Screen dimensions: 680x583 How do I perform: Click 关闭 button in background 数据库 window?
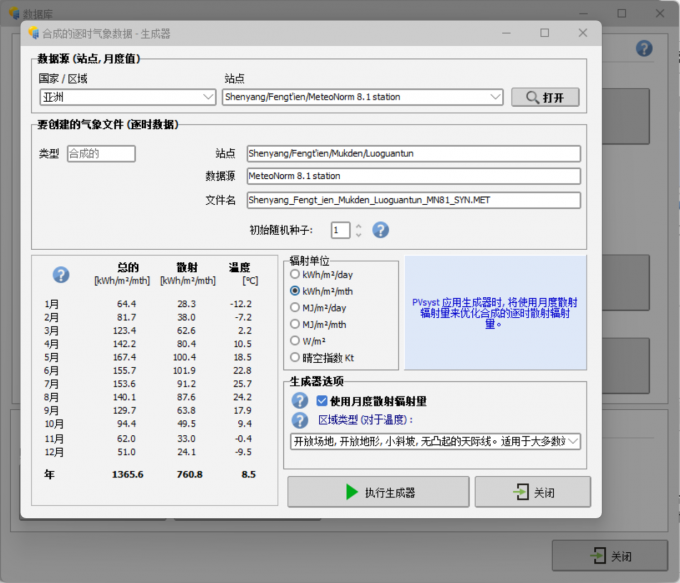tap(609, 556)
